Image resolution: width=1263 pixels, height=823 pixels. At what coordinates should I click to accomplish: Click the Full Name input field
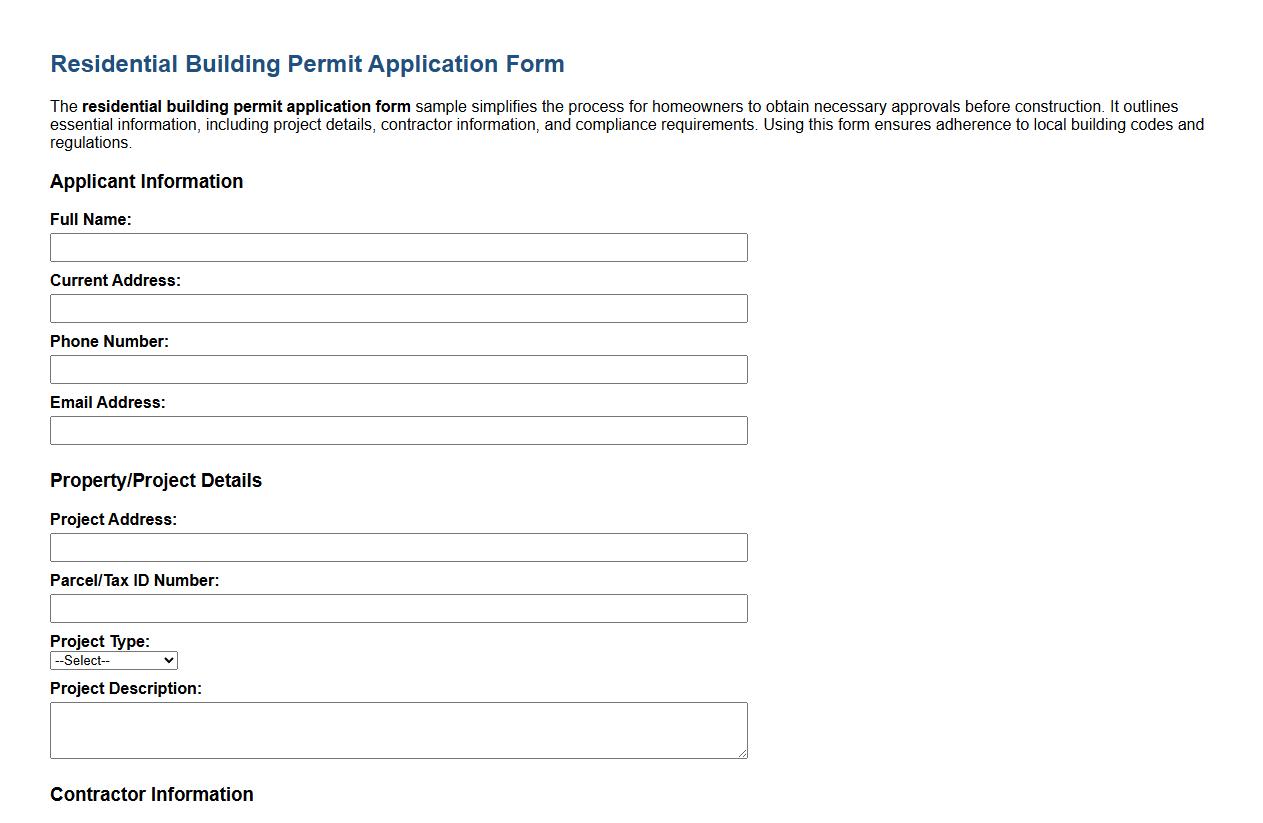pos(398,247)
